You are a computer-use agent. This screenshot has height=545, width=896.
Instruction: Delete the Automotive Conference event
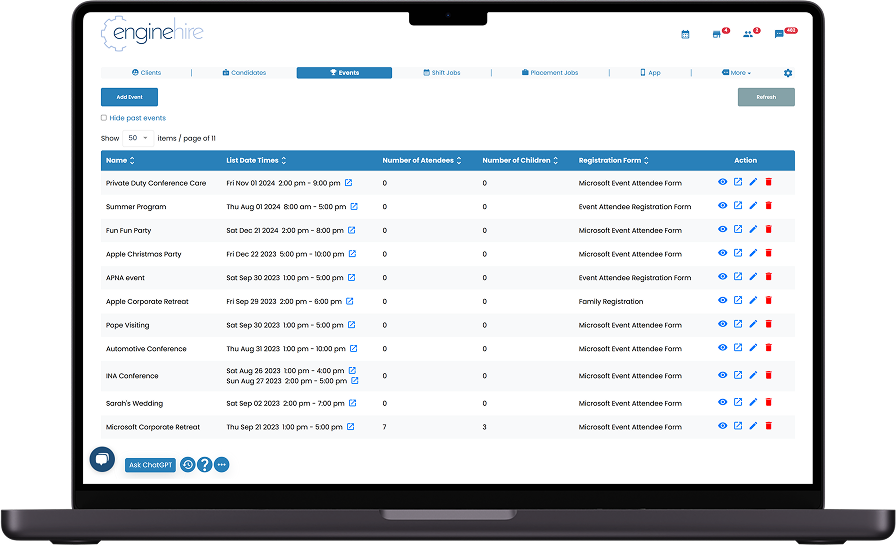pos(769,347)
